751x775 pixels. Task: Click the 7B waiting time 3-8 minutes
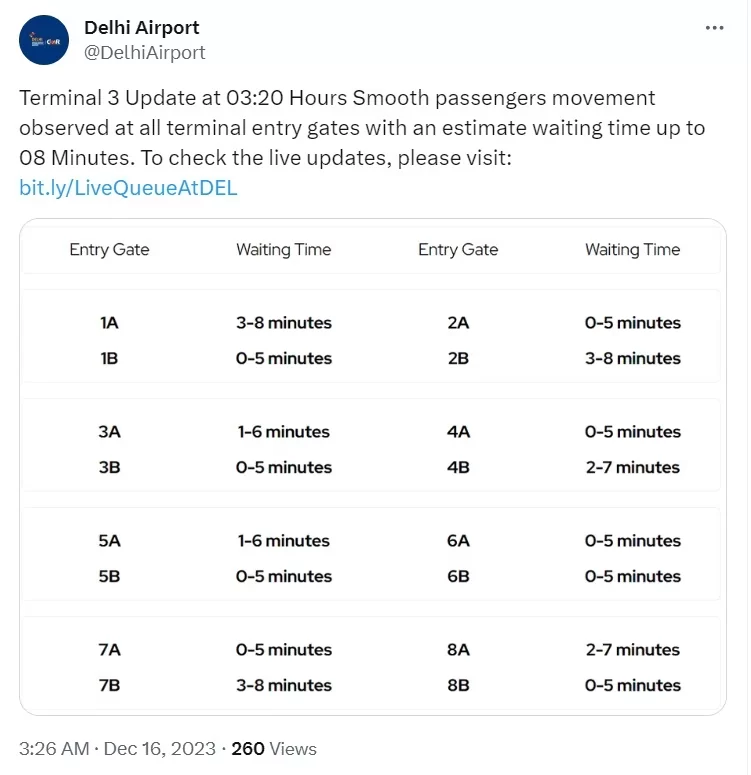pos(284,686)
